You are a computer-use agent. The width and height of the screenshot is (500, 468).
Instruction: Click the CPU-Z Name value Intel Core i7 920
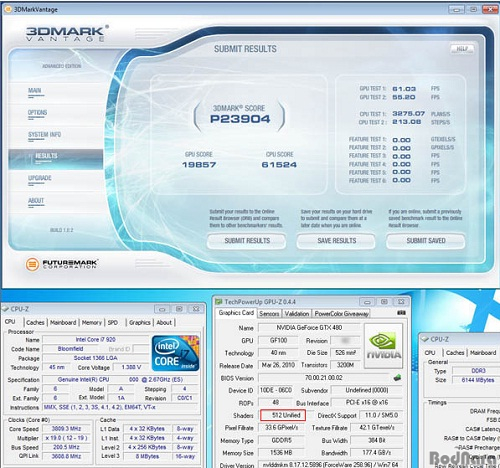coord(95,340)
